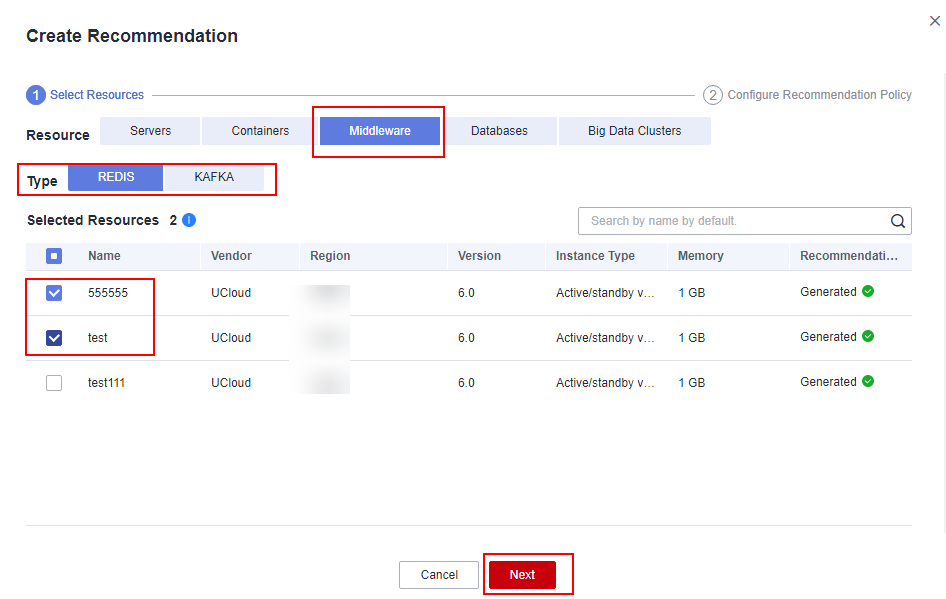This screenshot has width=946, height=599.
Task: Click the Next button
Action: (x=522, y=575)
